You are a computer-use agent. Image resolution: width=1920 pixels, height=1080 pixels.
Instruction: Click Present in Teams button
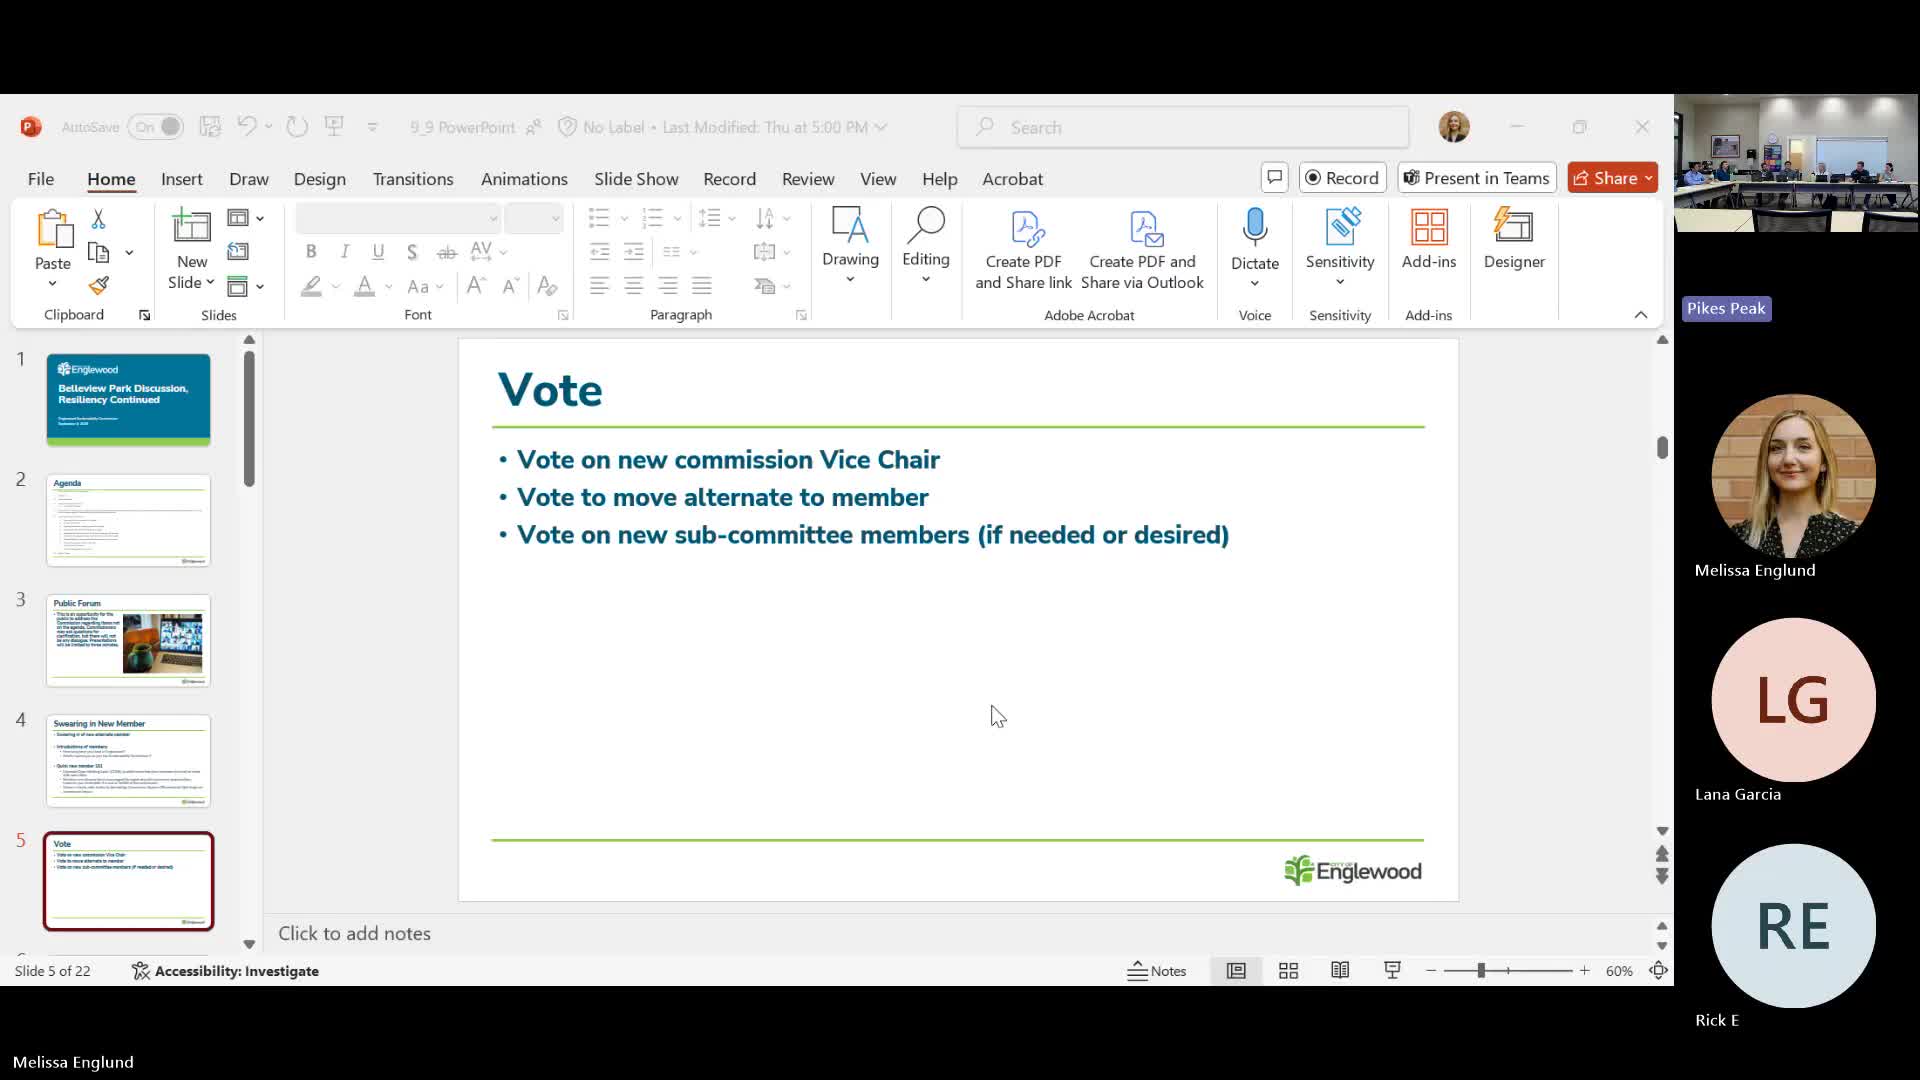[x=1476, y=178]
